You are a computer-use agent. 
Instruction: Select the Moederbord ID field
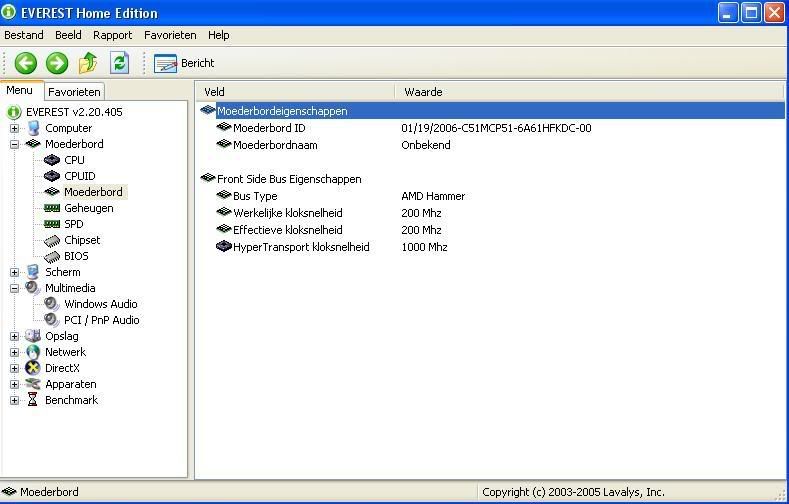click(x=269, y=128)
